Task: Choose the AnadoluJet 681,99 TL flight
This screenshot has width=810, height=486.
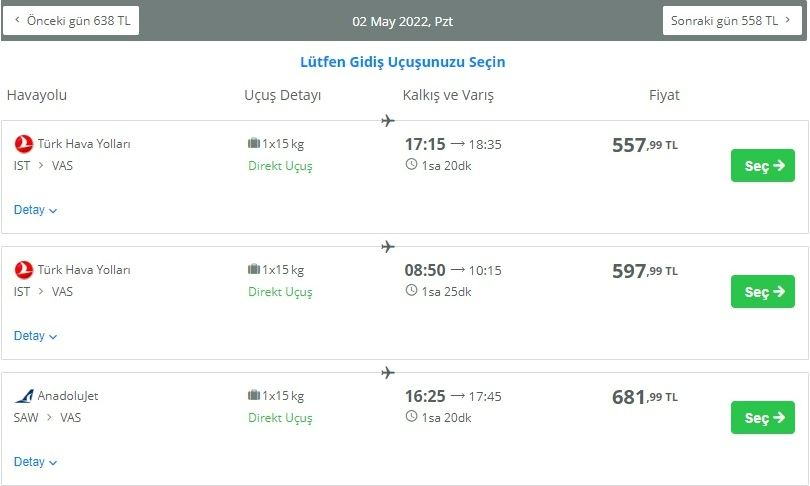Action: [x=762, y=418]
